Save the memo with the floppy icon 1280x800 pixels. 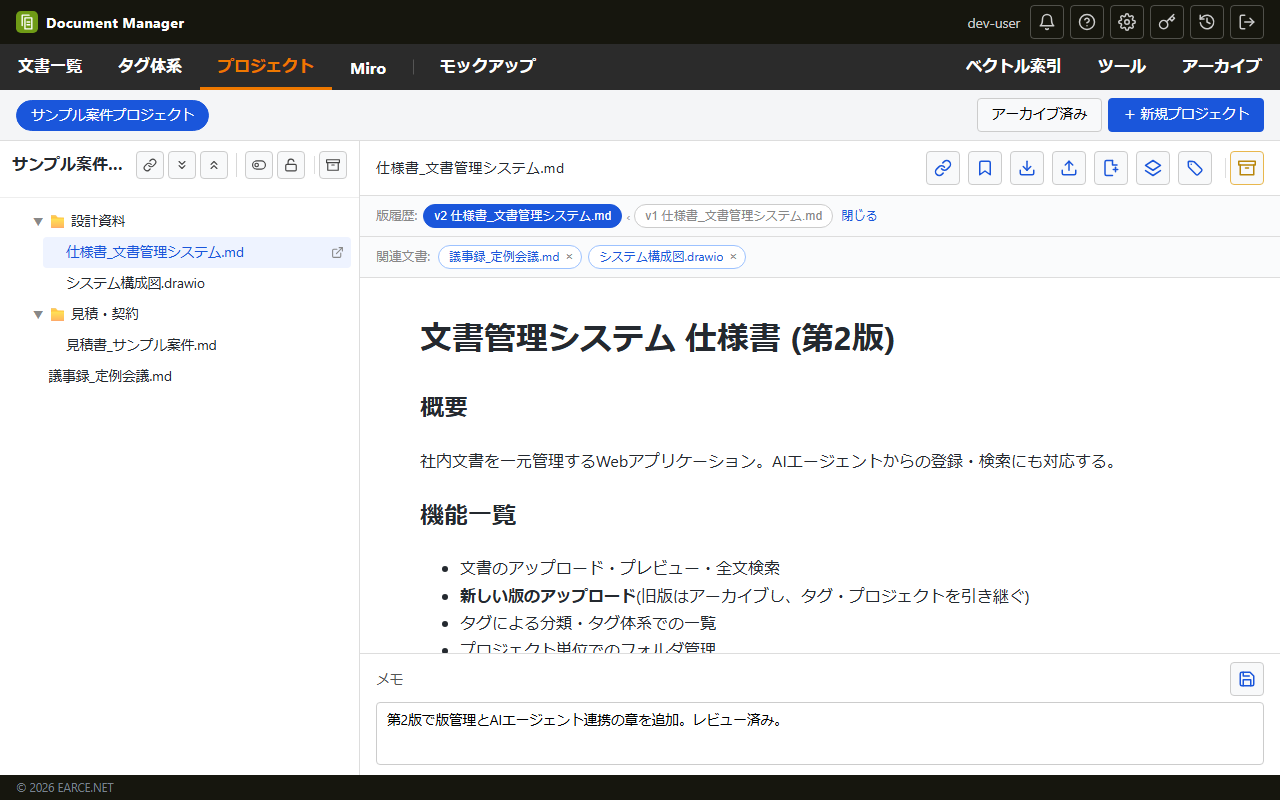pyautogui.click(x=1247, y=679)
